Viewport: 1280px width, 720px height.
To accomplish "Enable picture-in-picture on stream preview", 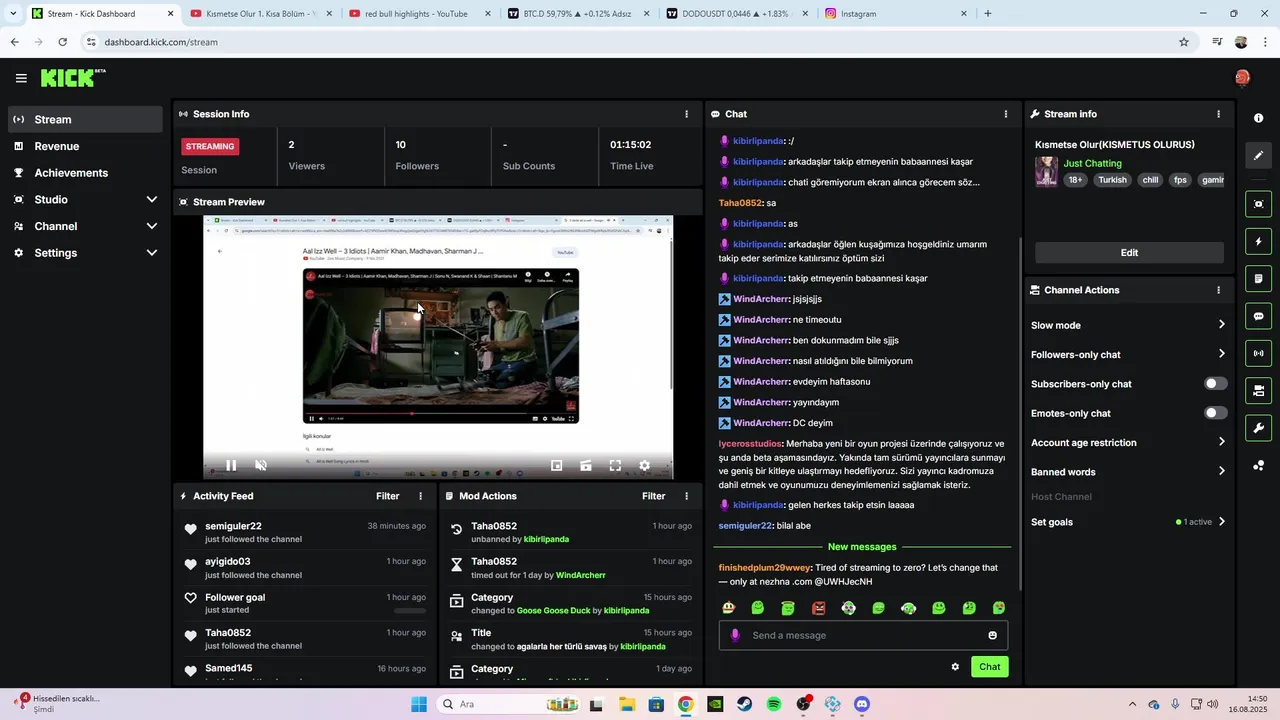I will pyautogui.click(x=557, y=465).
